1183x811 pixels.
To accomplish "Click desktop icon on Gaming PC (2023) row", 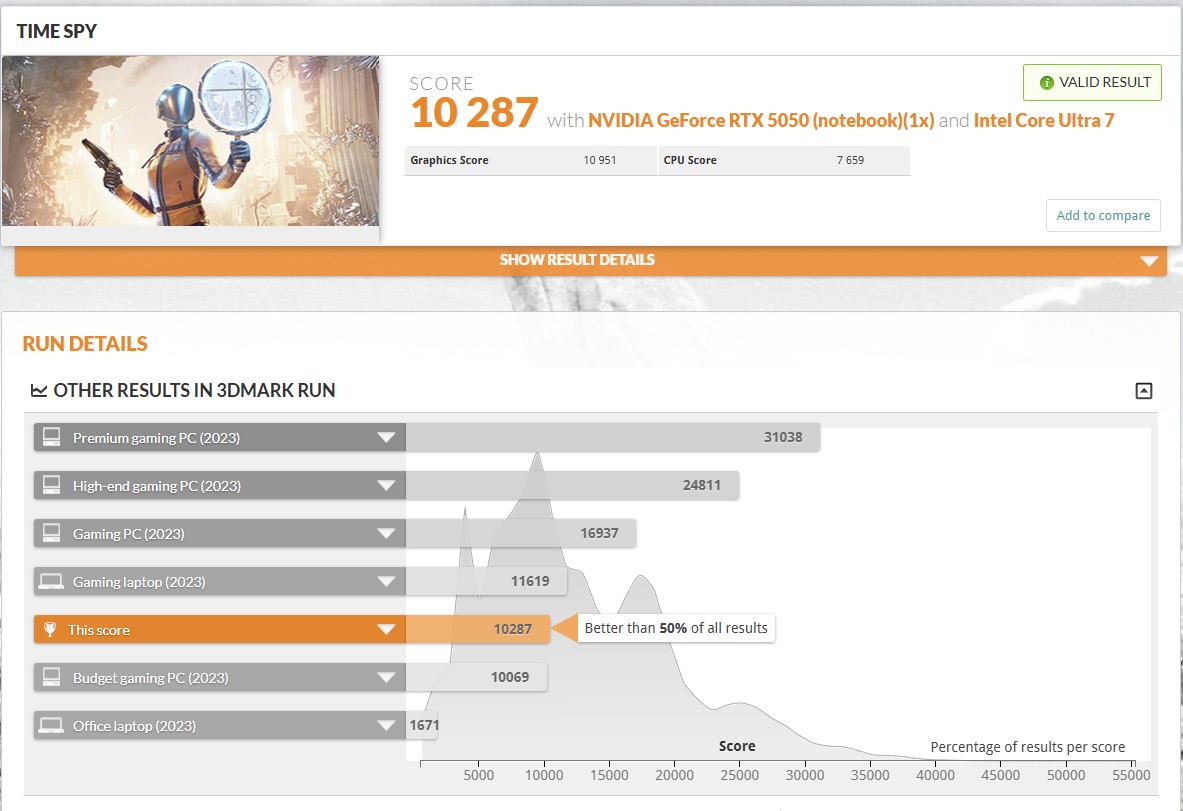I will (x=51, y=533).
